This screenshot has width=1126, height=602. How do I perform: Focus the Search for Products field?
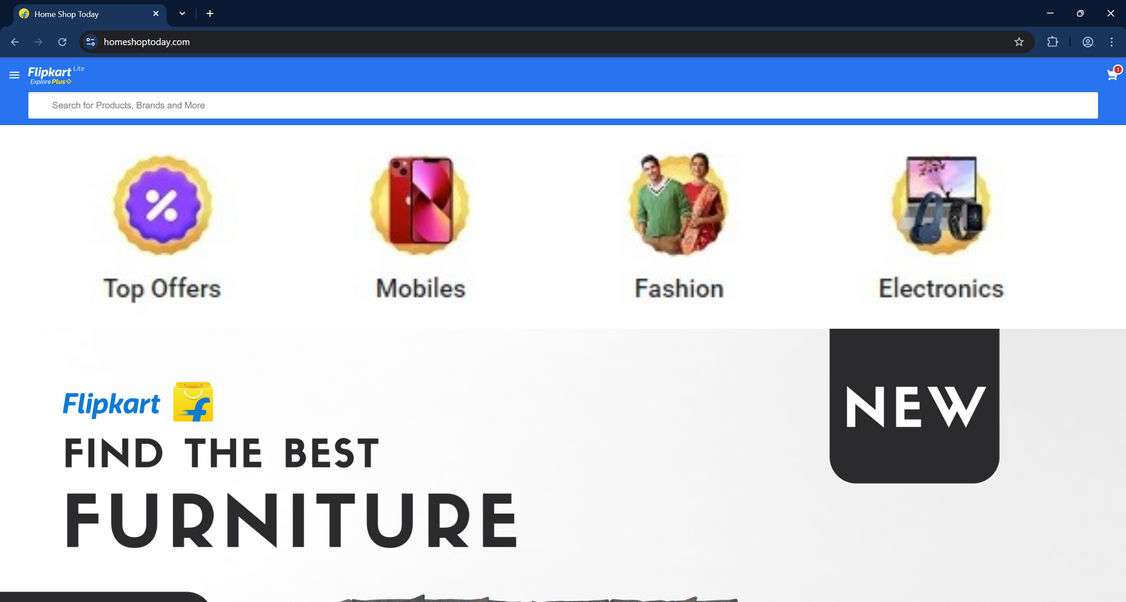[563, 106]
